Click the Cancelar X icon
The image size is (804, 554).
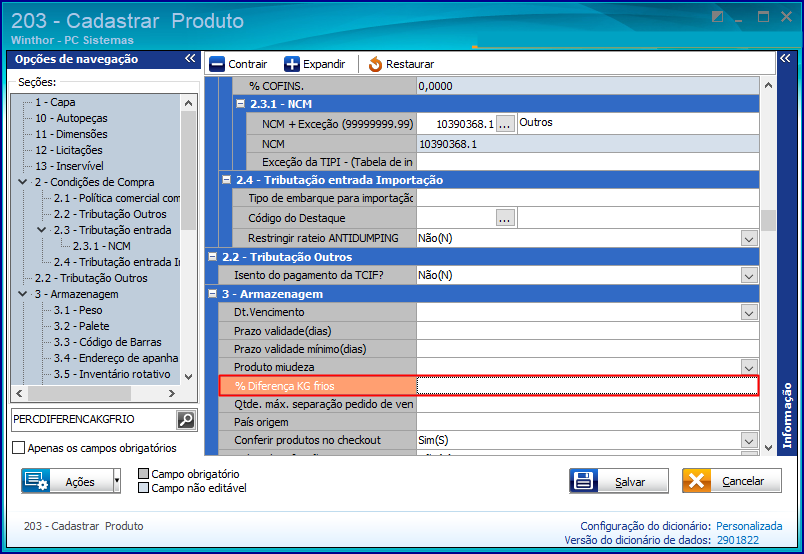[x=696, y=481]
